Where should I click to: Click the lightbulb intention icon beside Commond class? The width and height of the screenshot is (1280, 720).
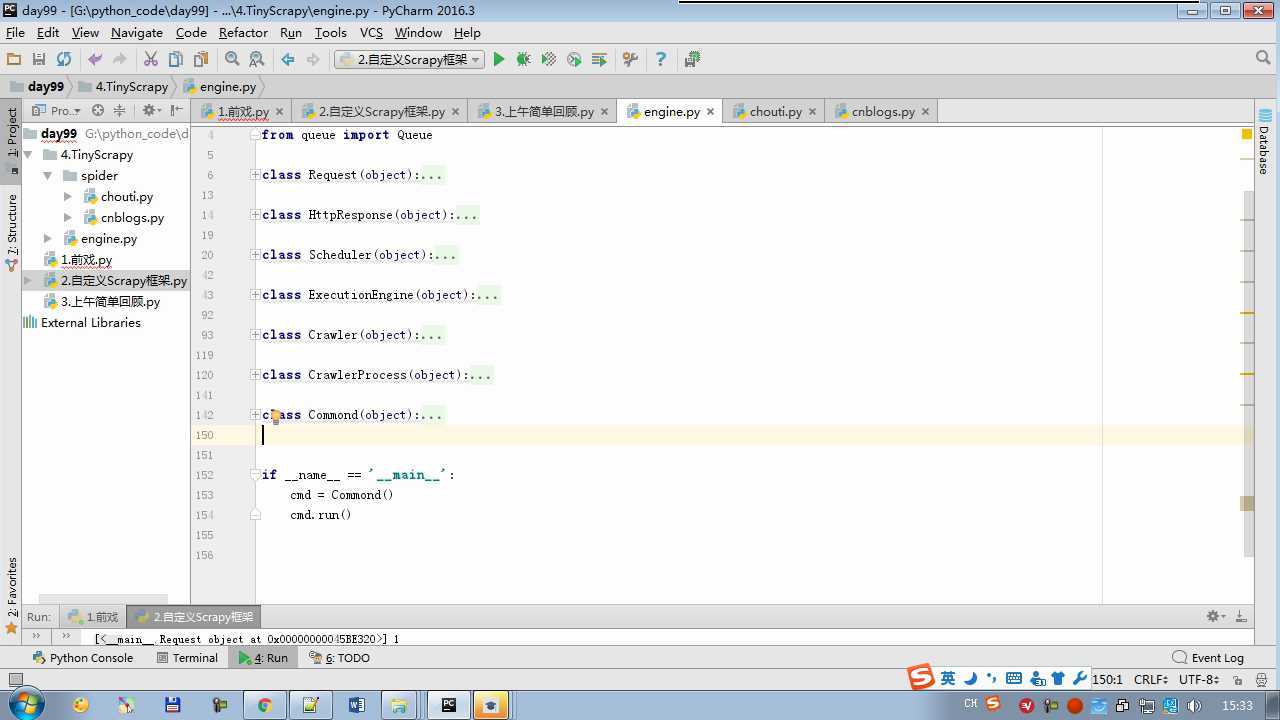[x=275, y=417]
